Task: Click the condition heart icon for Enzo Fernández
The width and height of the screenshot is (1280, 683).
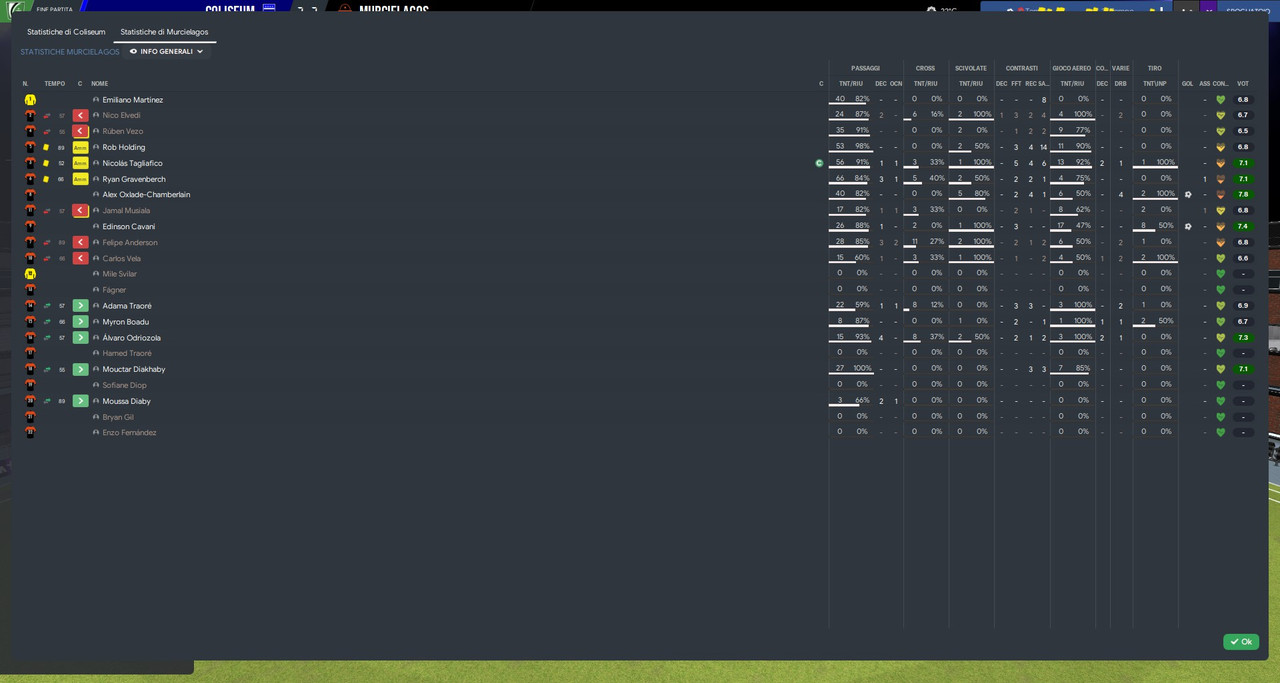Action: click(1220, 432)
